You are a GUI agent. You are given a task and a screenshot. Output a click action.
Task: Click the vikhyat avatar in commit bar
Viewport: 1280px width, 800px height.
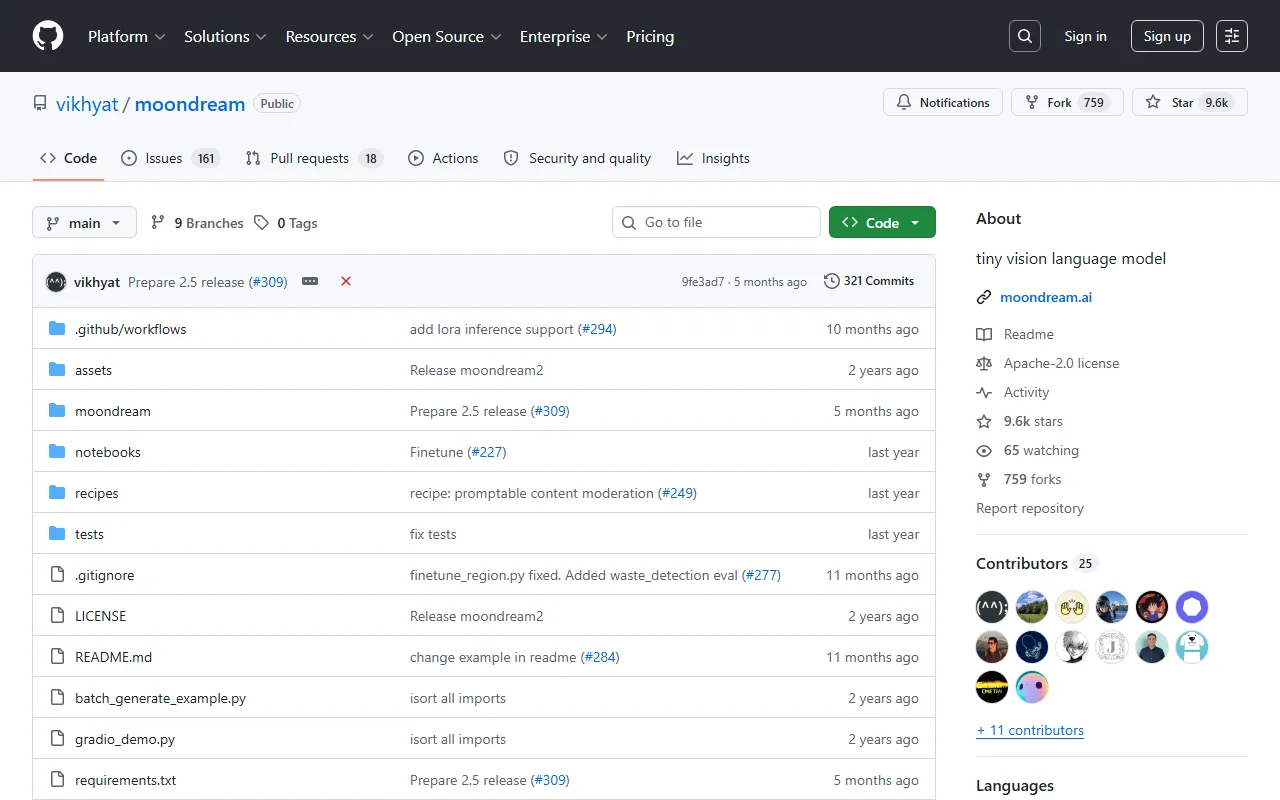(56, 282)
